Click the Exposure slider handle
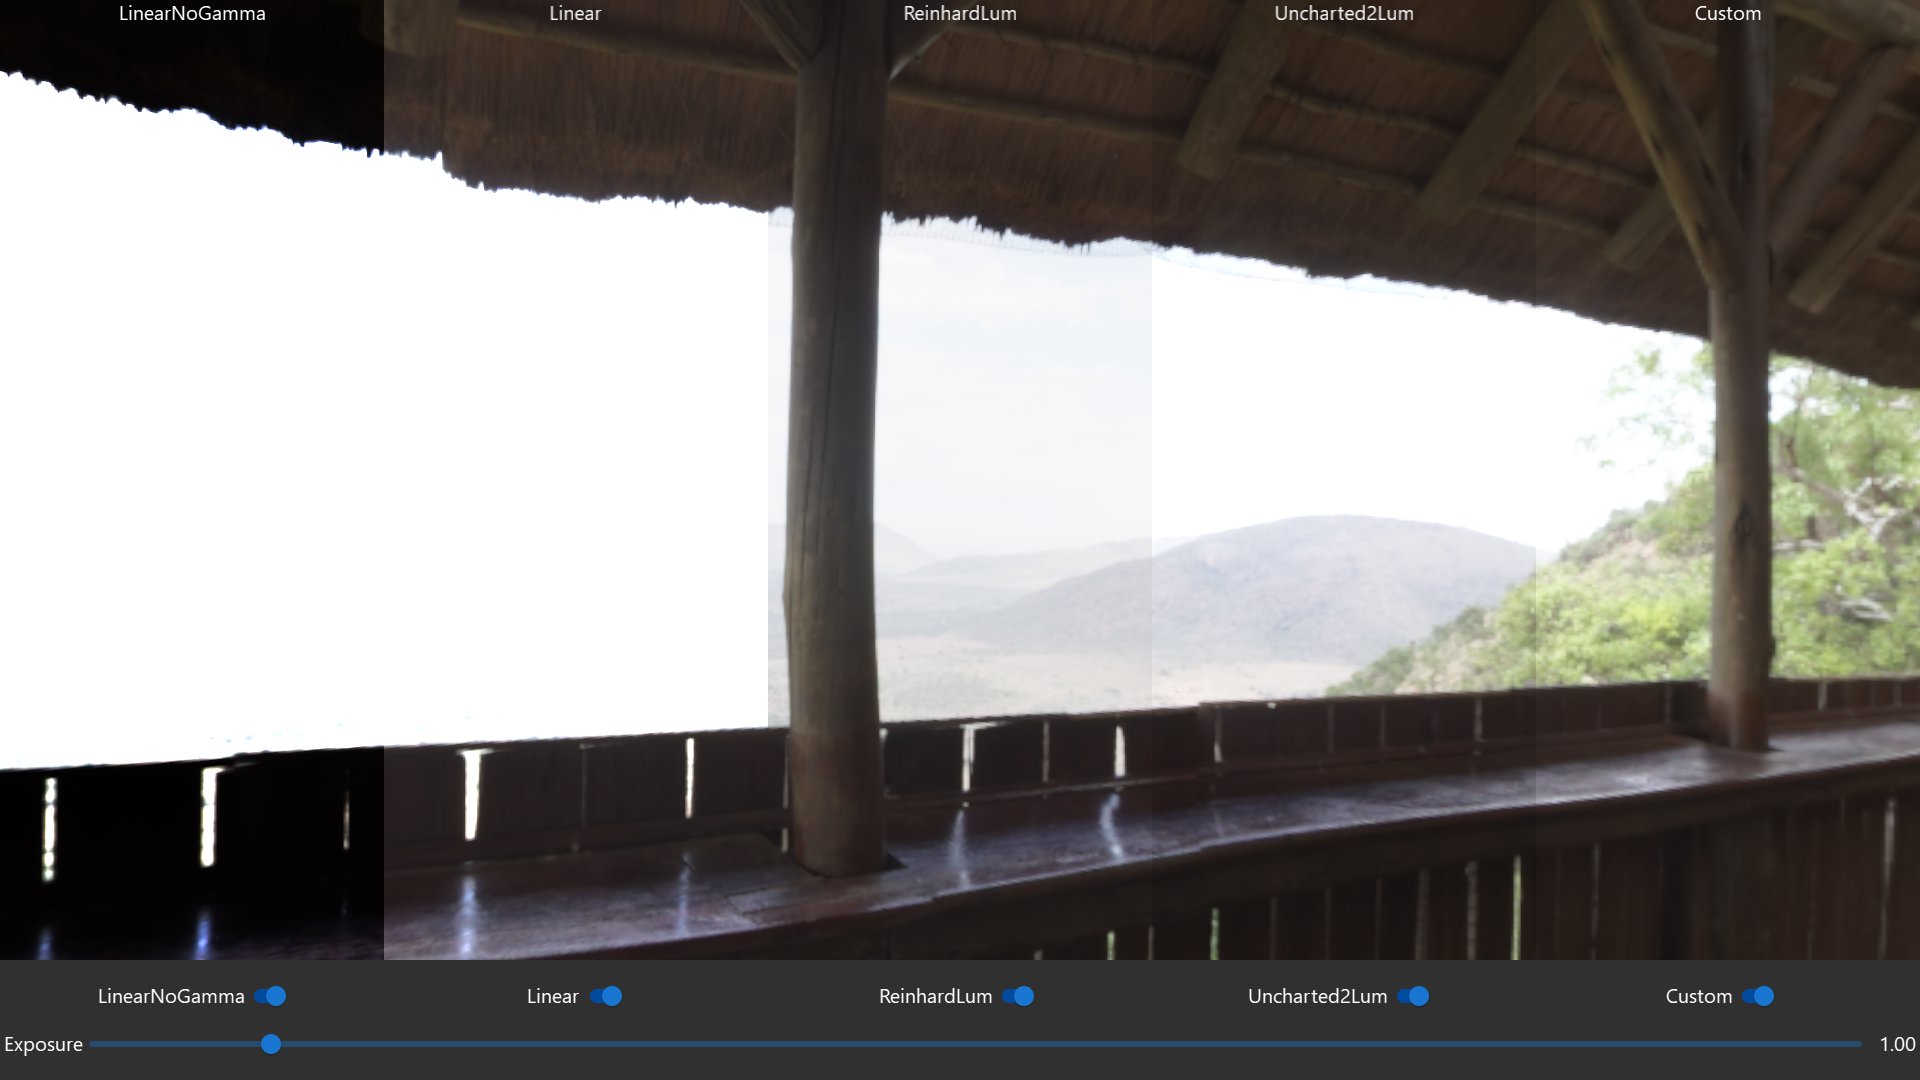 tap(271, 1044)
